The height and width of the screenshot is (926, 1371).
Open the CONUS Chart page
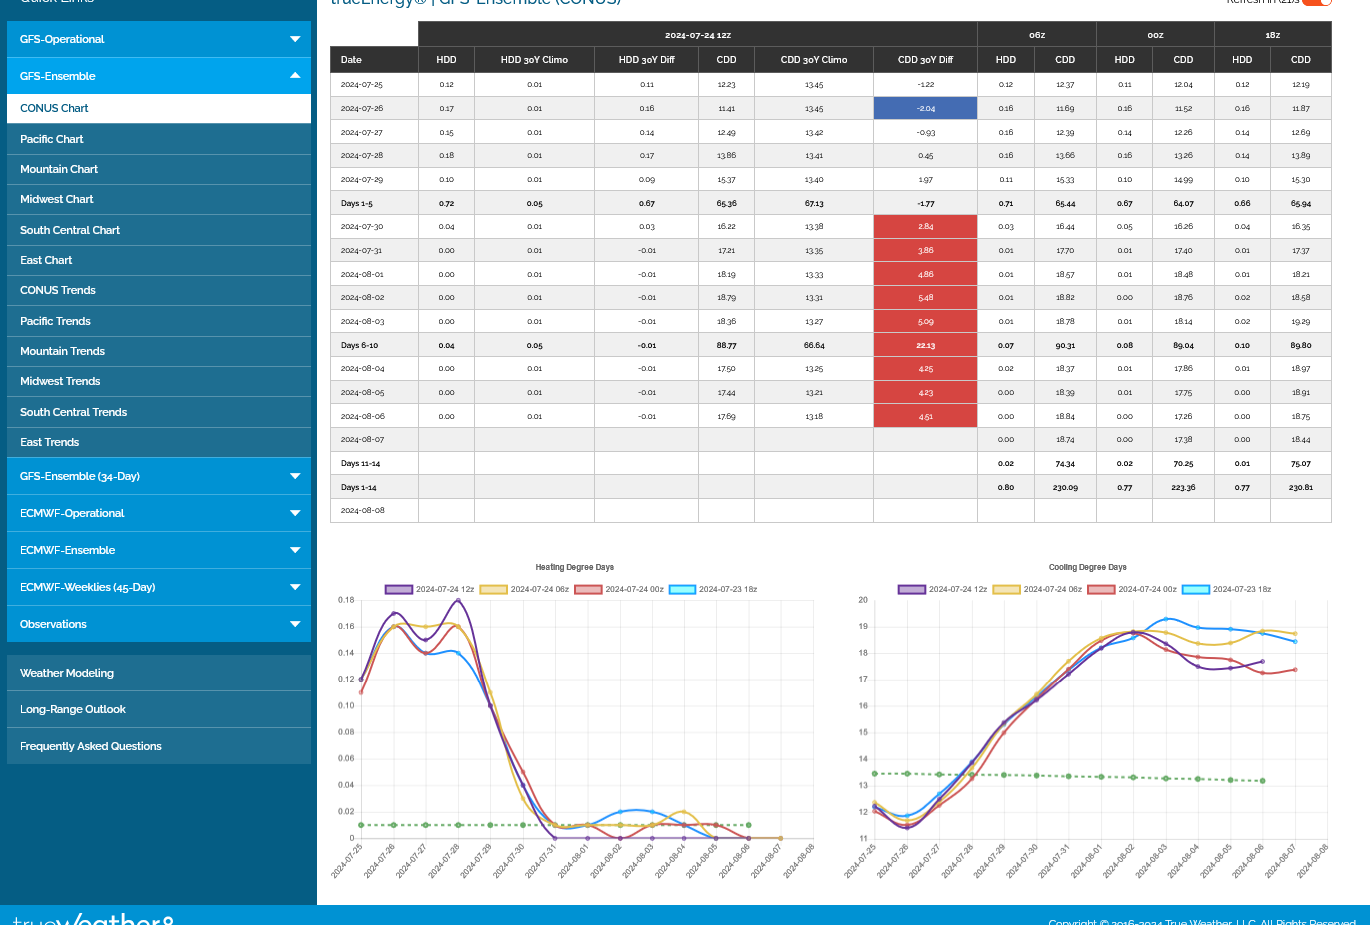click(159, 108)
